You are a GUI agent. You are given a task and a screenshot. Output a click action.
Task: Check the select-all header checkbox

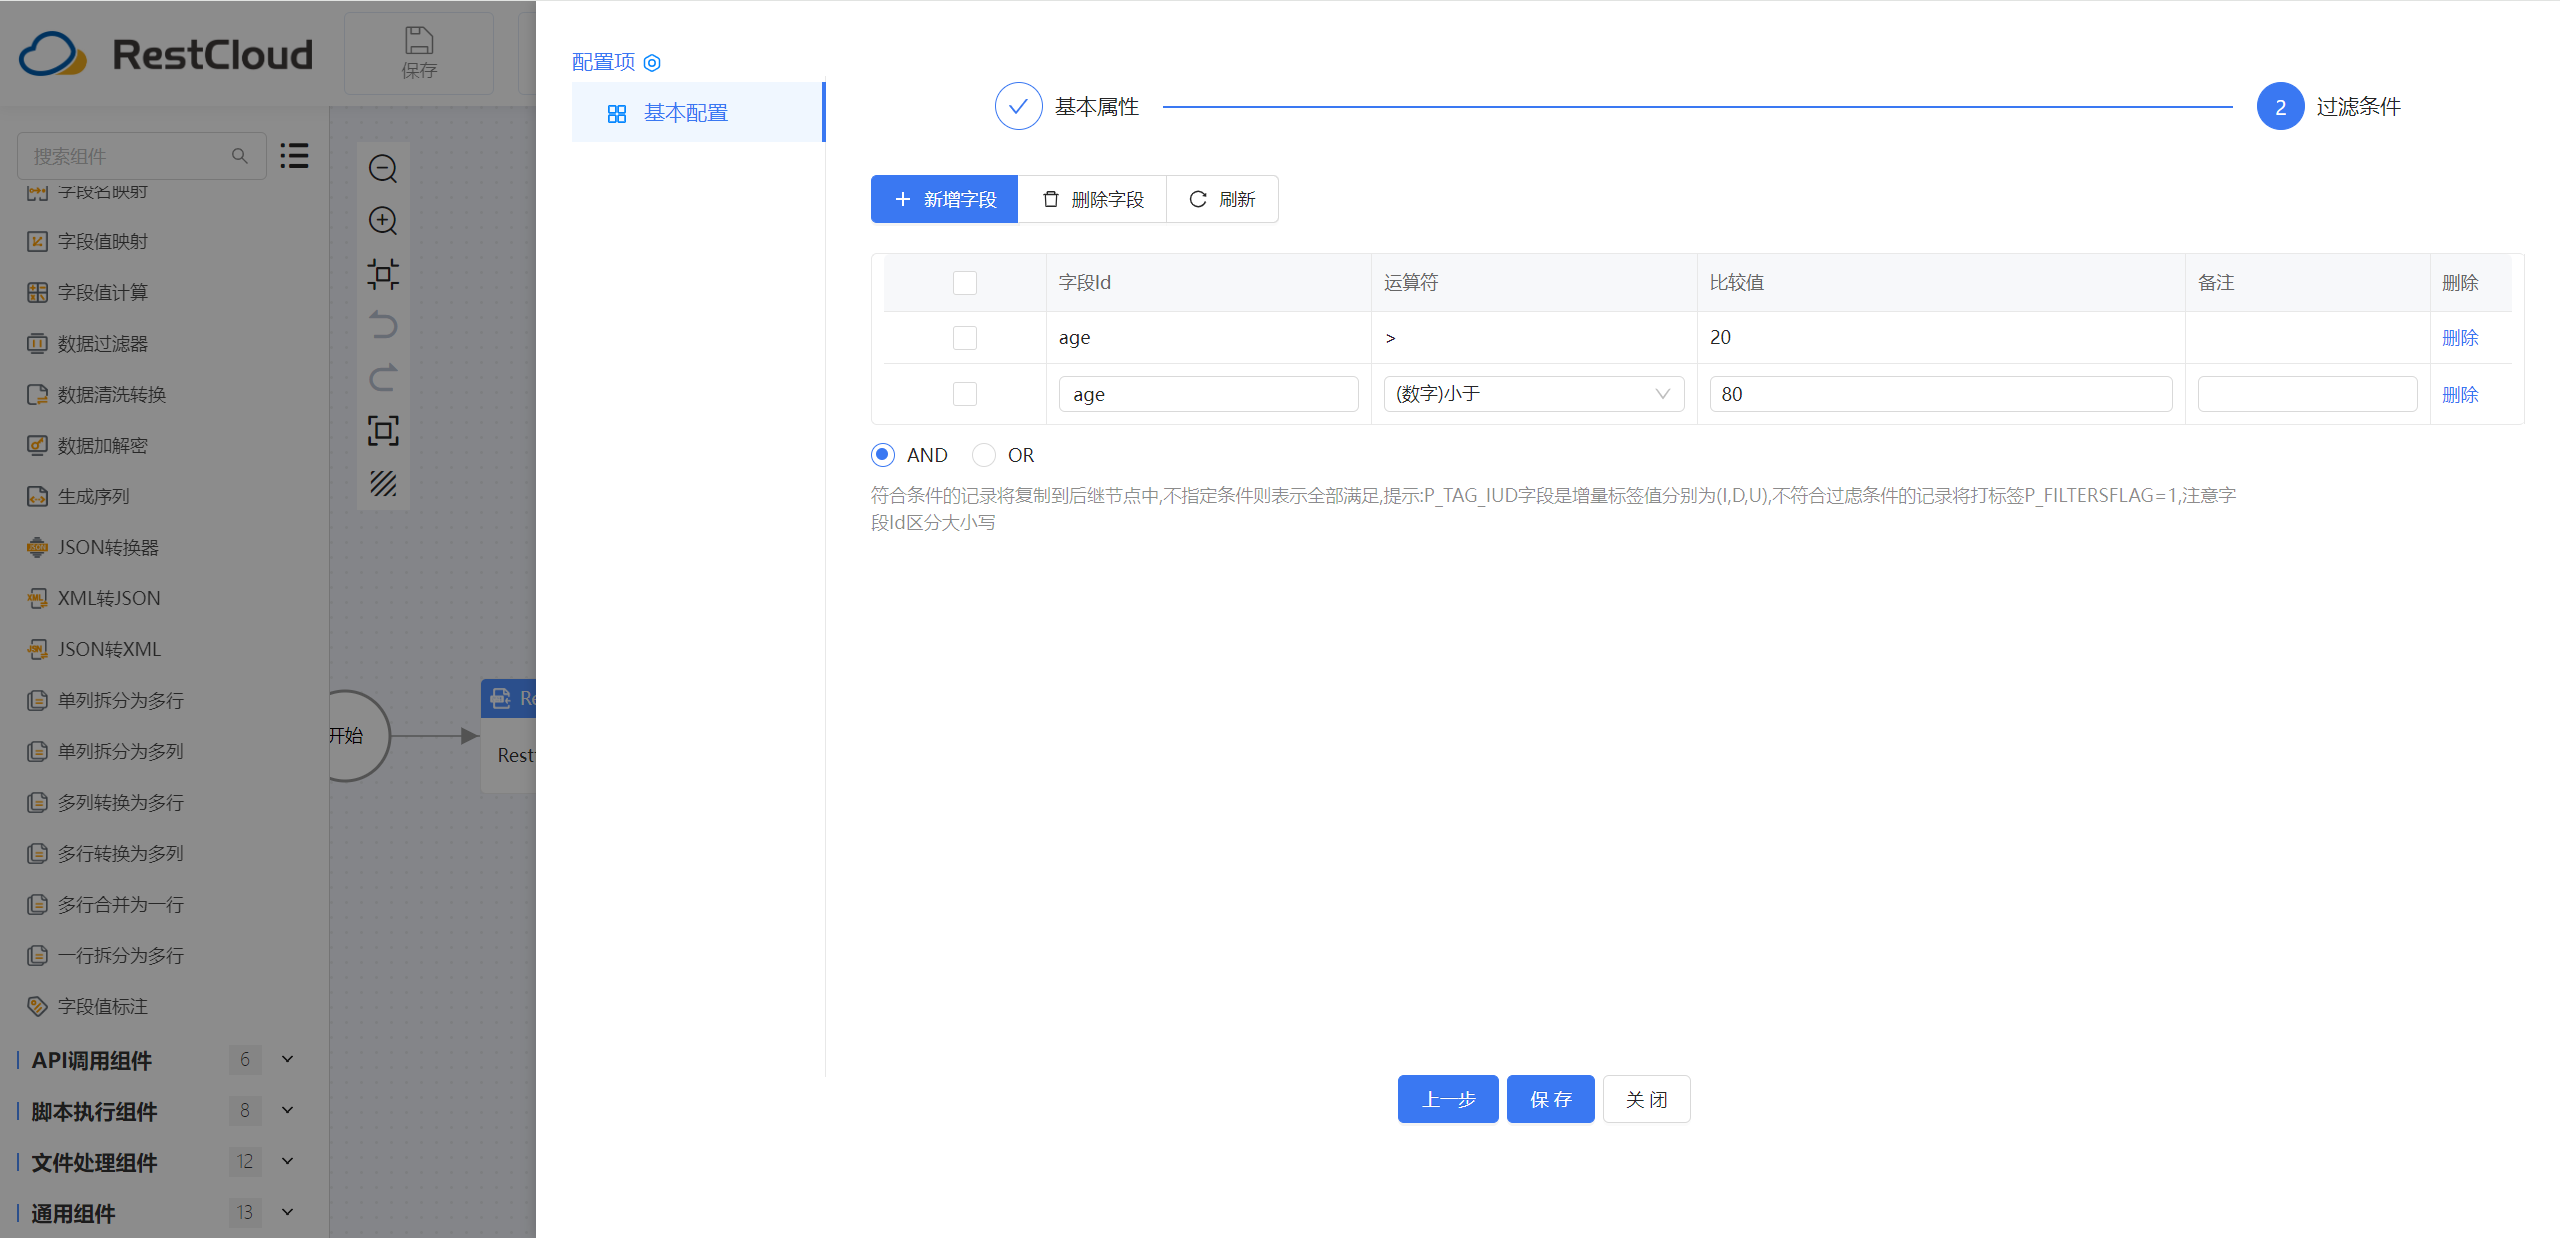point(965,283)
